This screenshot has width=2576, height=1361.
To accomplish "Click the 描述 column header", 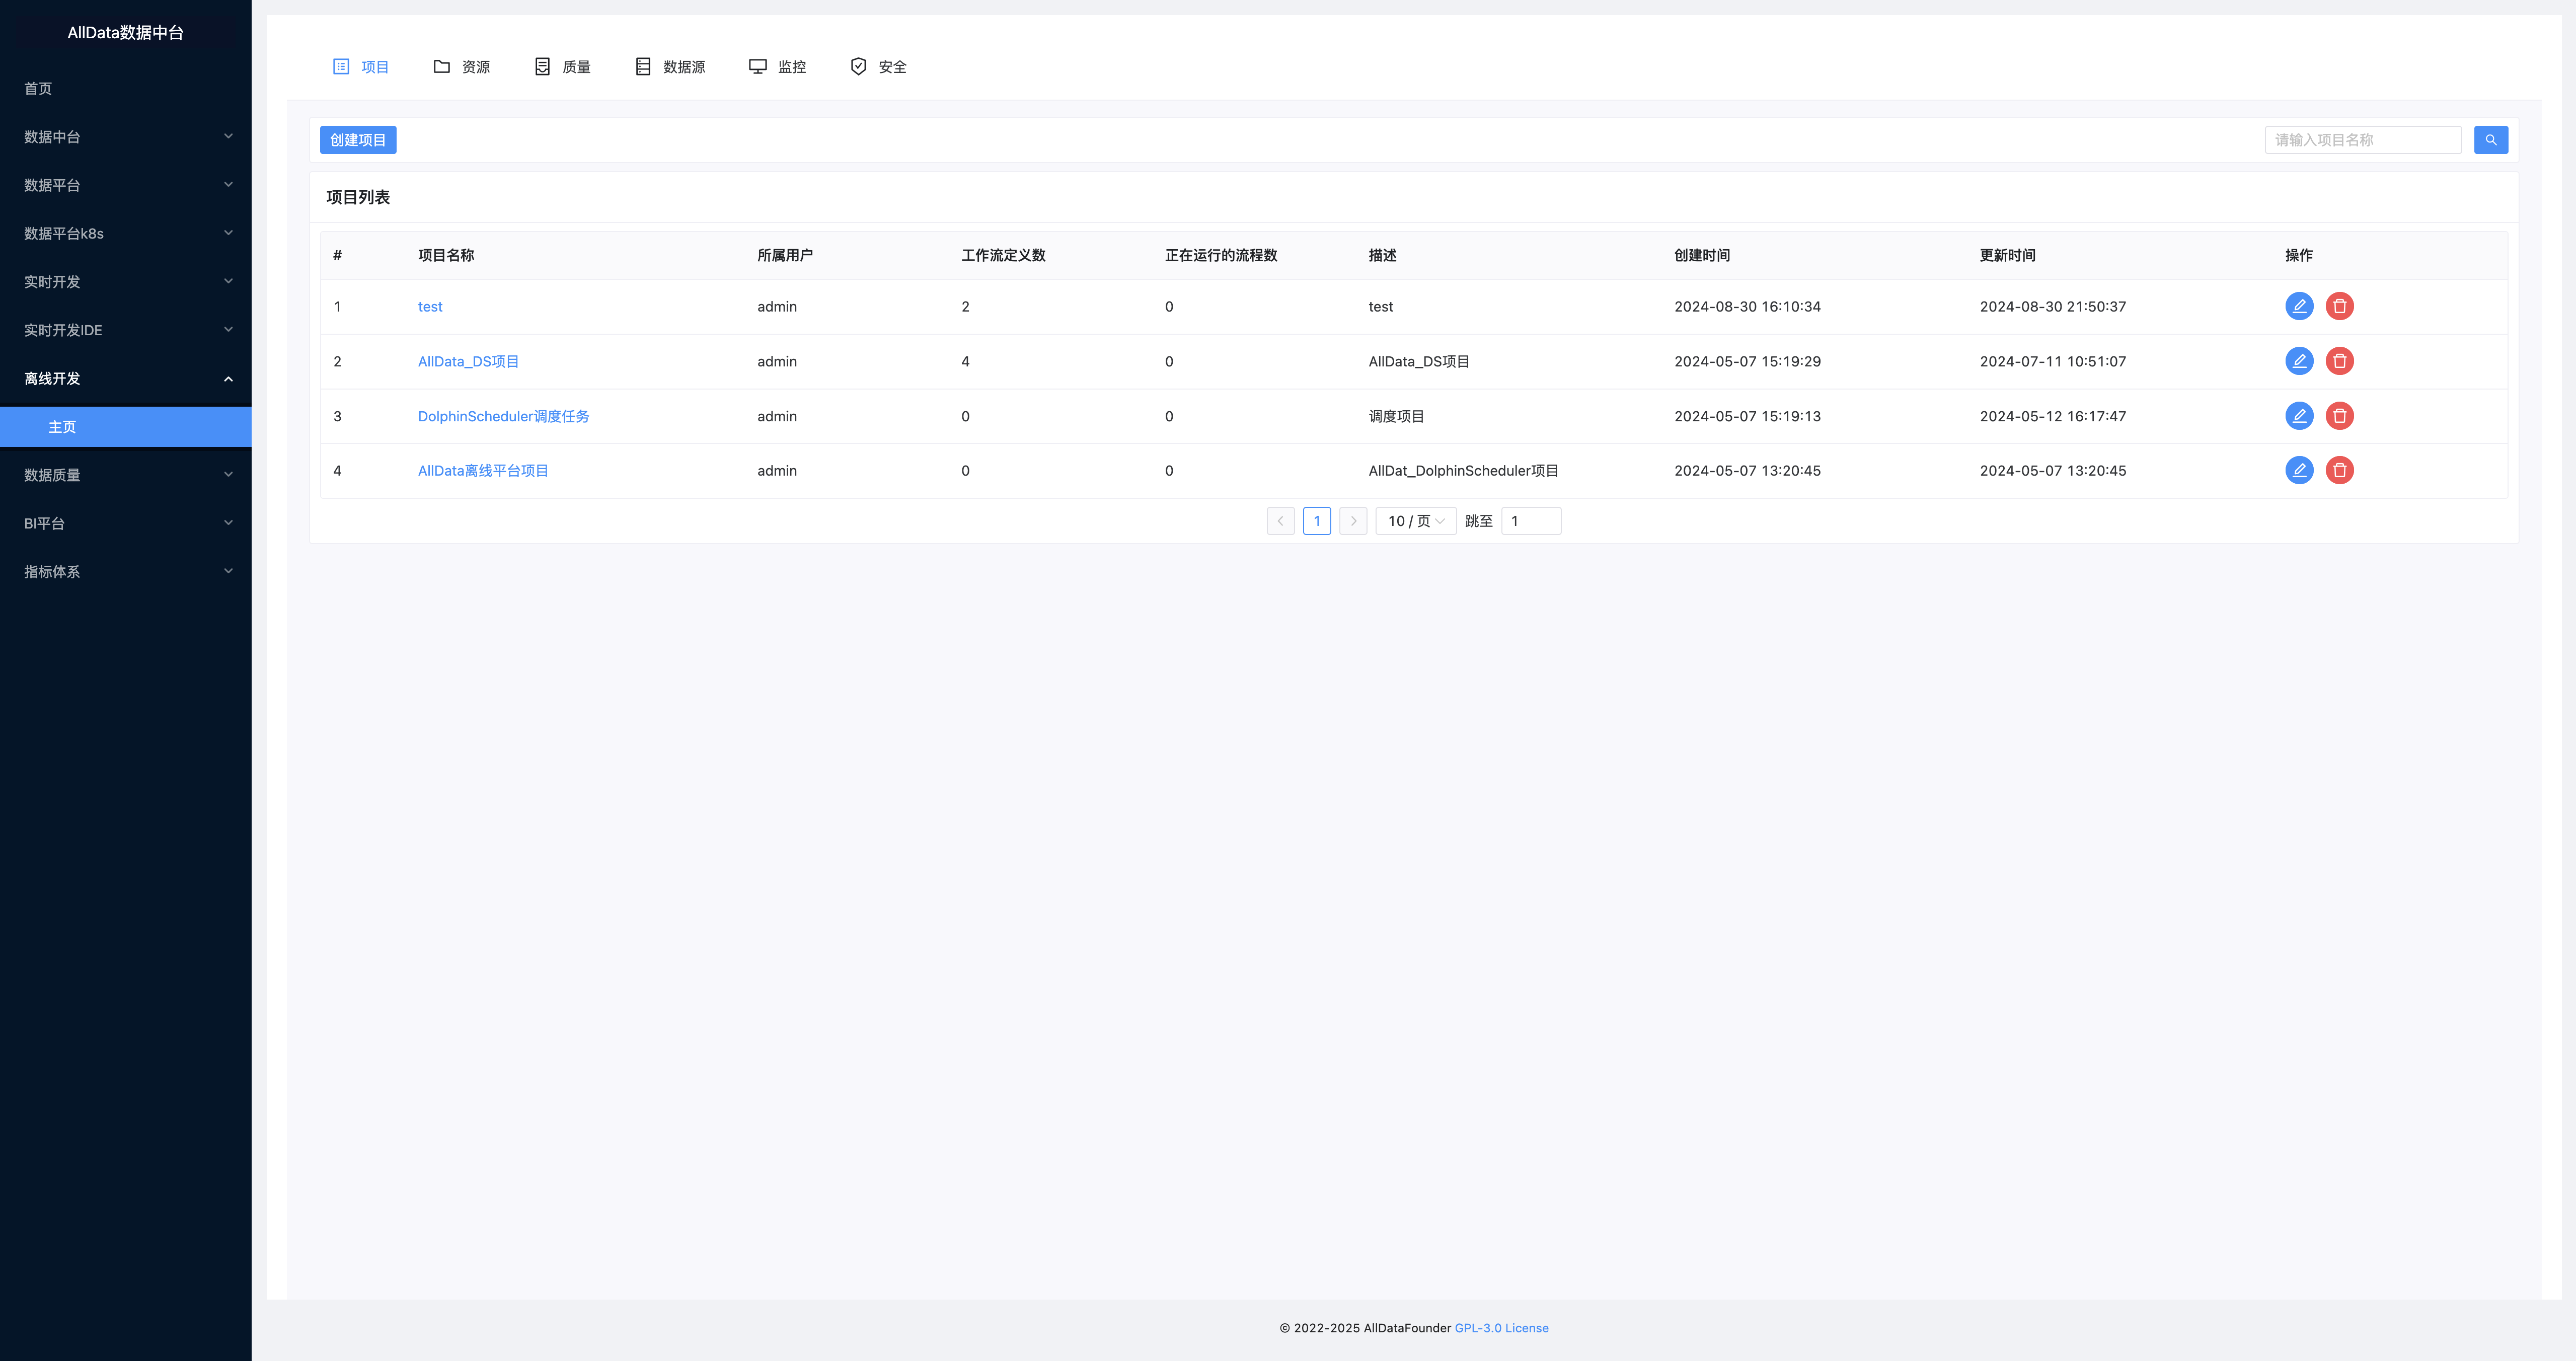I will click(x=1382, y=255).
